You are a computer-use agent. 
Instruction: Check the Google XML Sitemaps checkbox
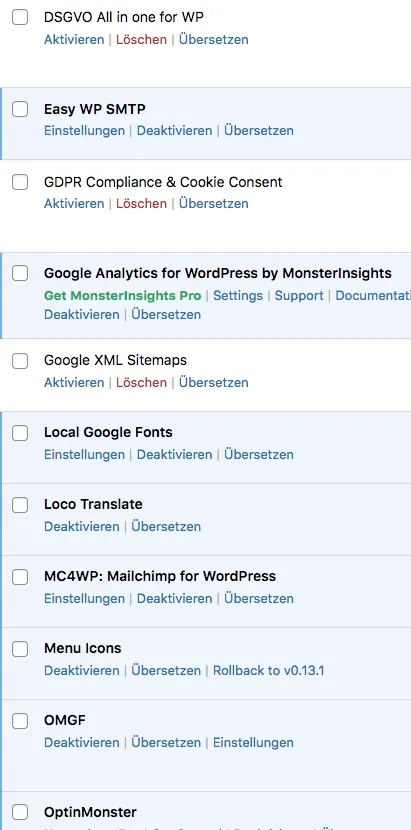click(x=20, y=361)
